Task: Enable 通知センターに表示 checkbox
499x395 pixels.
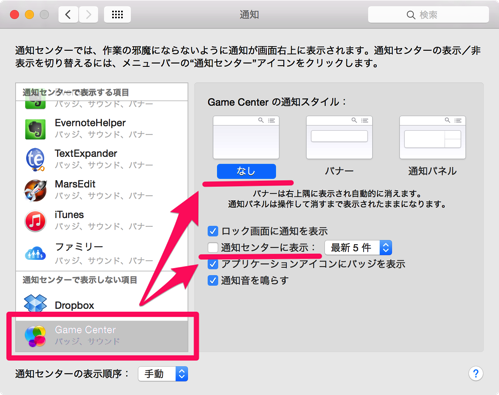Action: 213,247
